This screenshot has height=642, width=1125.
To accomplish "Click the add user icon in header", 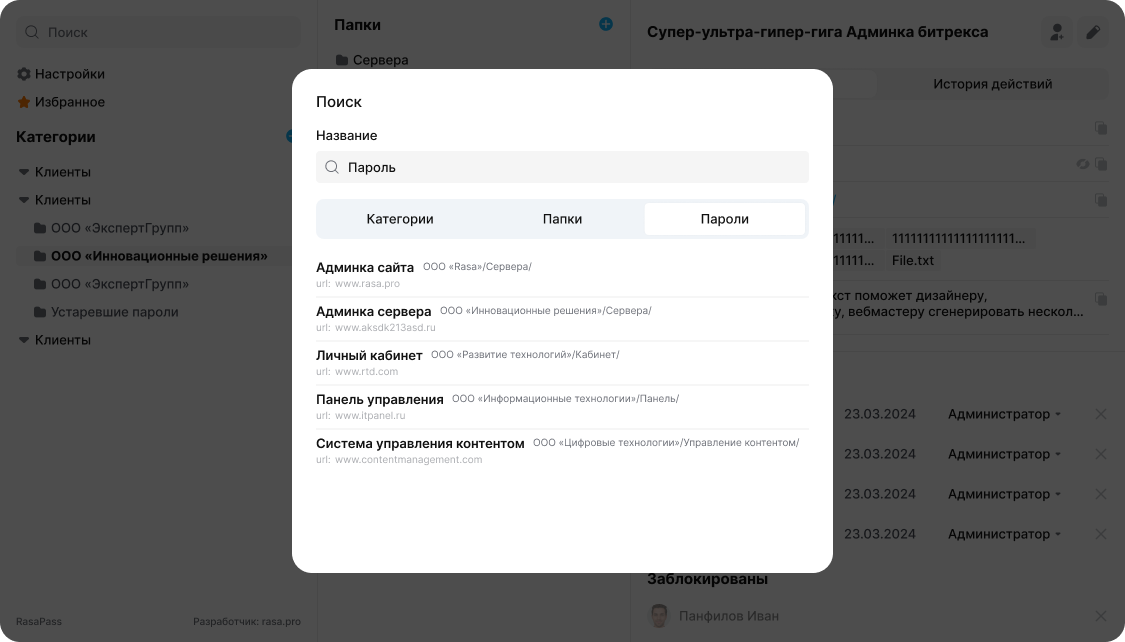I will coord(1057,32).
